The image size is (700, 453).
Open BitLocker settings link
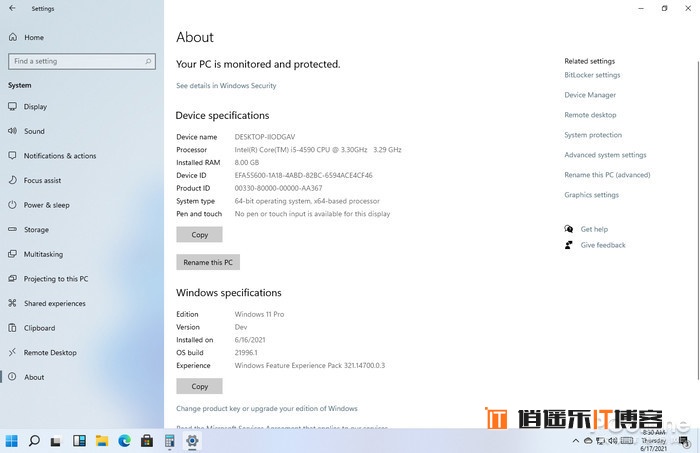click(592, 75)
